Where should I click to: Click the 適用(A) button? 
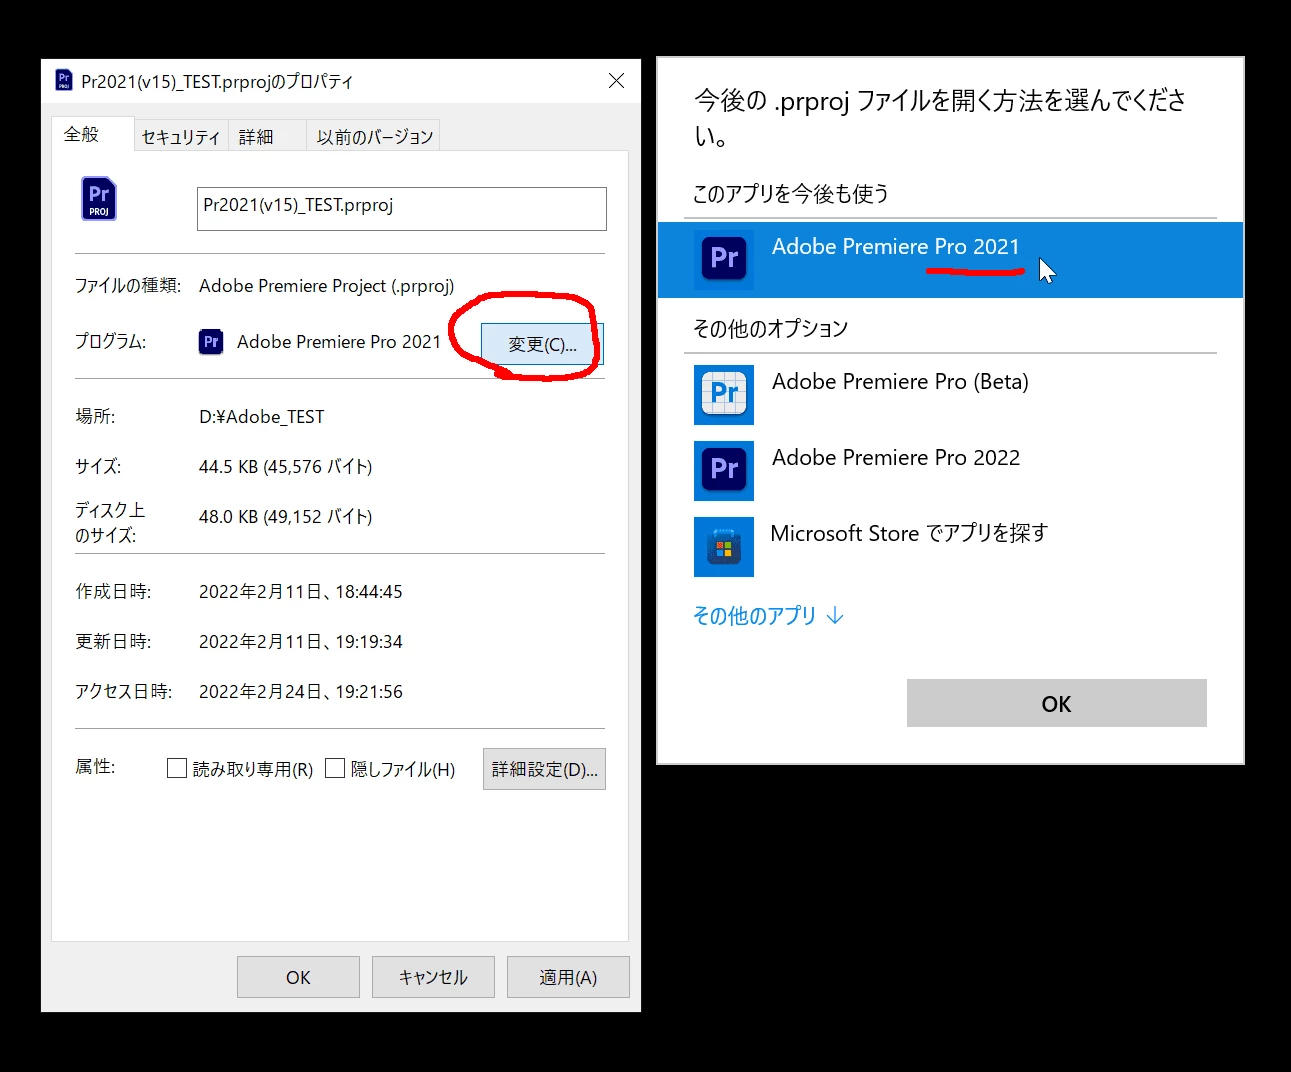(568, 977)
